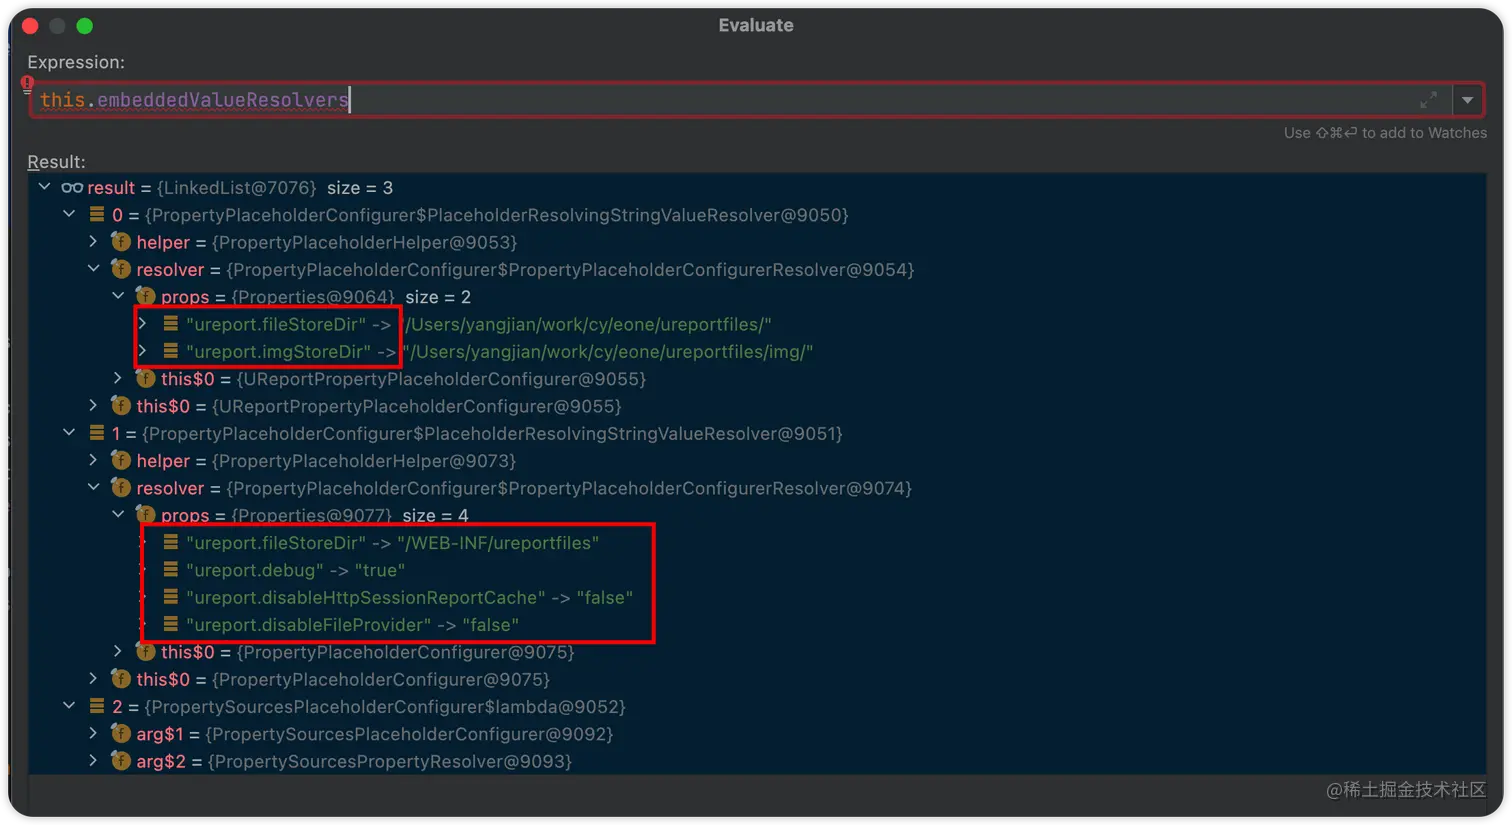
Task: Collapse element 0 PlaceholderResolvingStringValueResolver@9050
Action: 69,214
